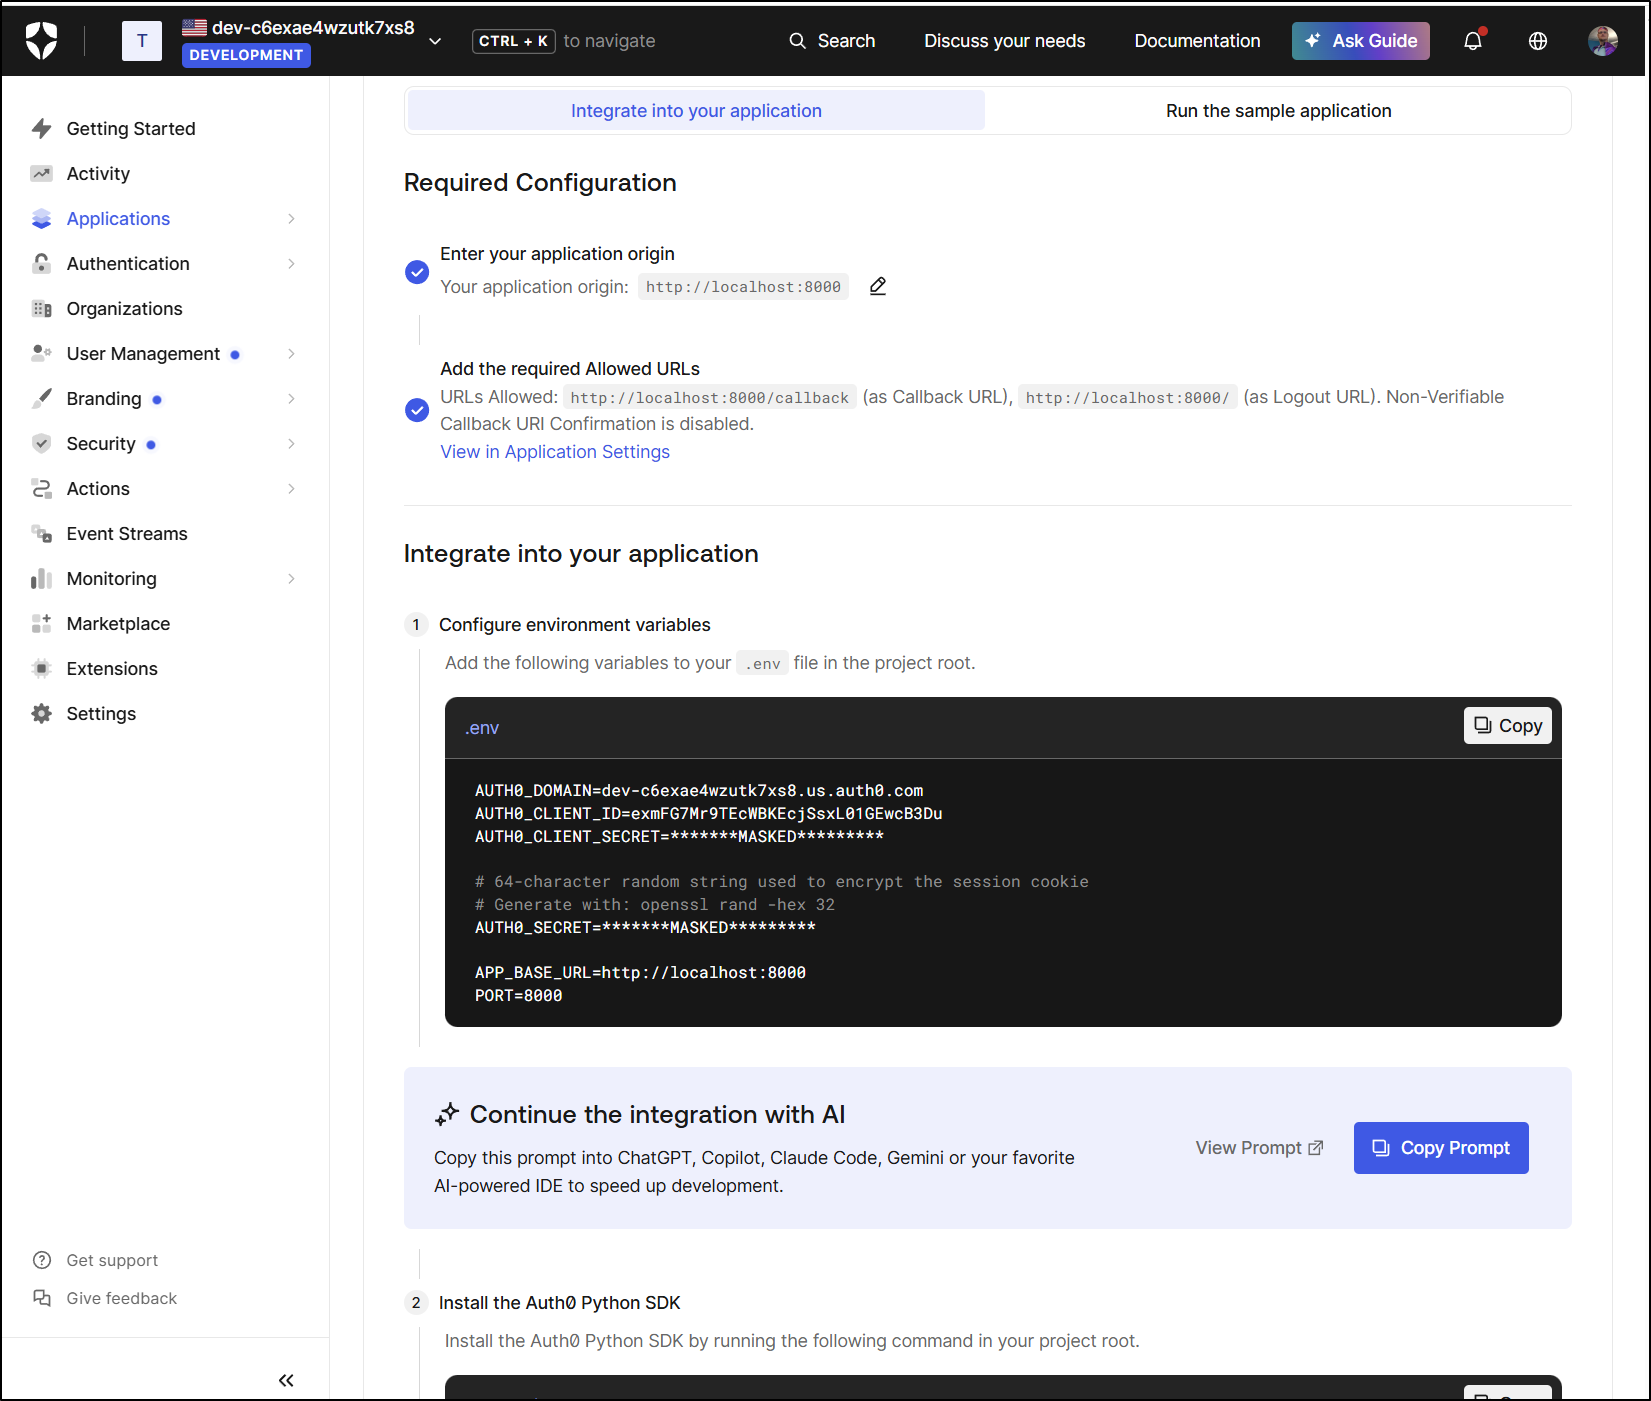Collapse the sidebar with double chevron

[x=286, y=1381]
